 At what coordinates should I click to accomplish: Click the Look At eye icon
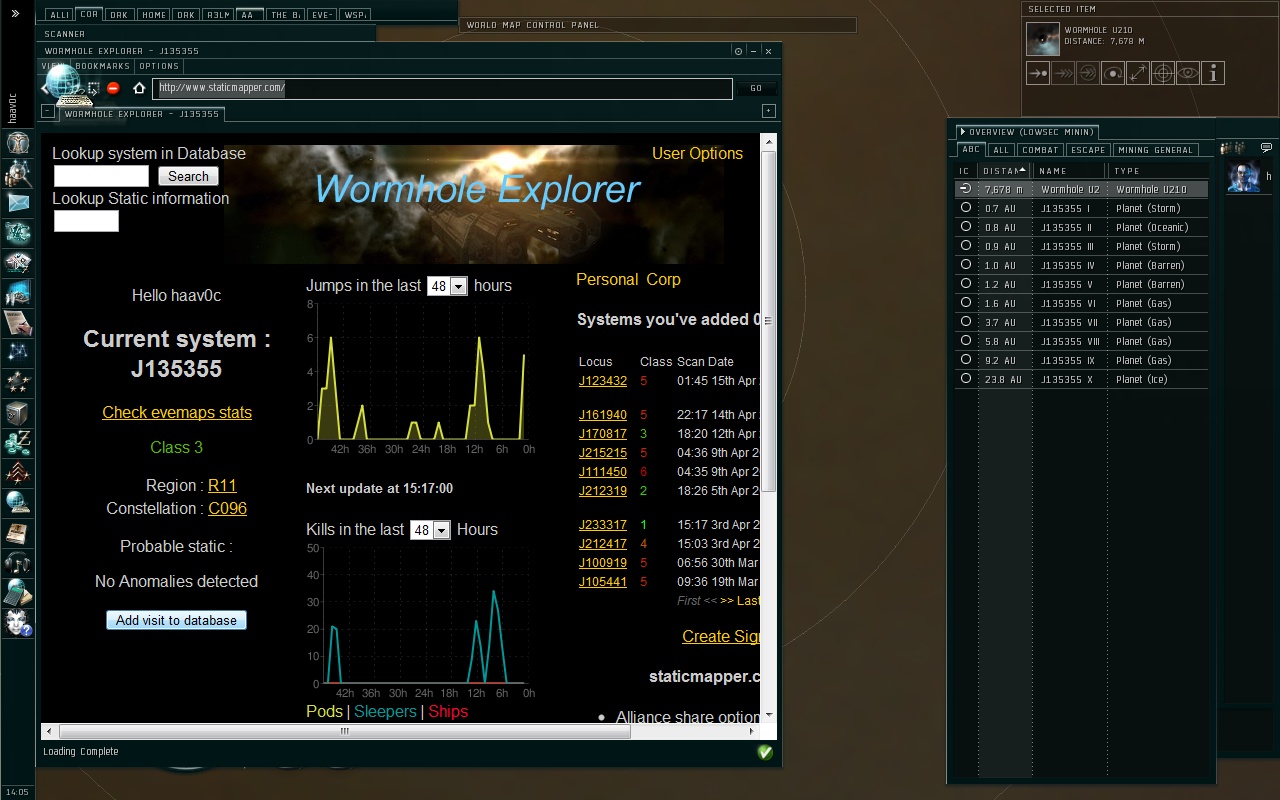point(1187,73)
